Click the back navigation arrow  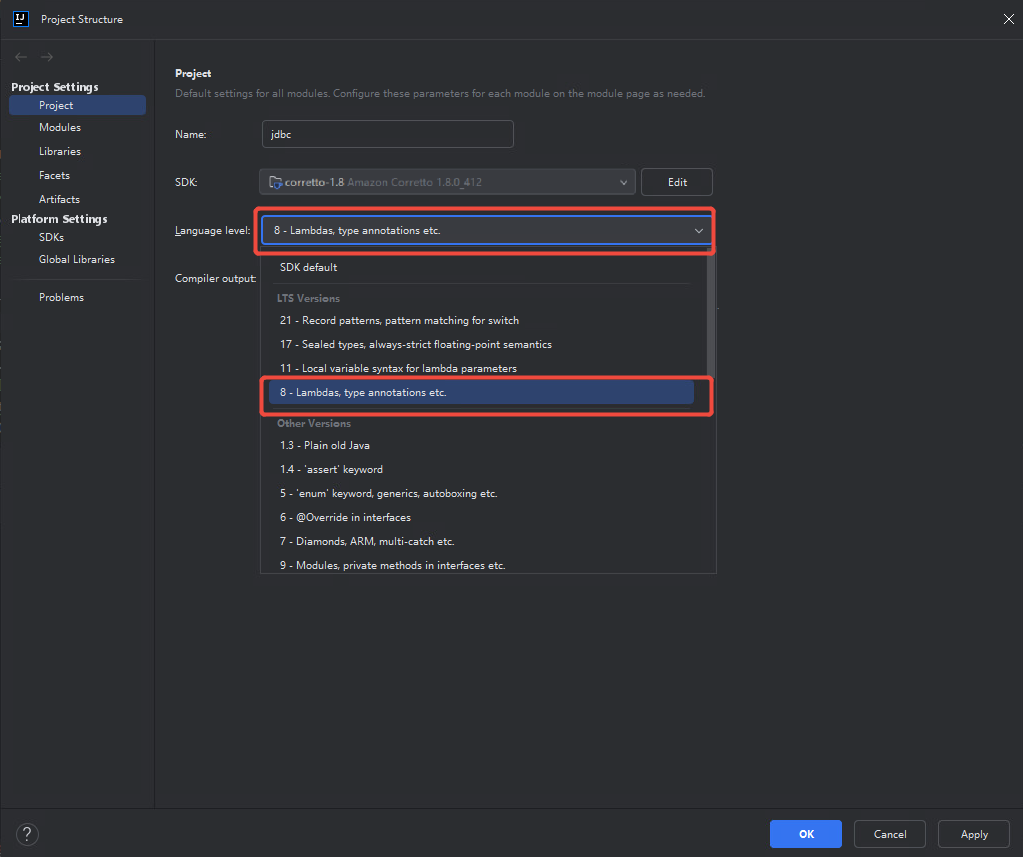(21, 57)
